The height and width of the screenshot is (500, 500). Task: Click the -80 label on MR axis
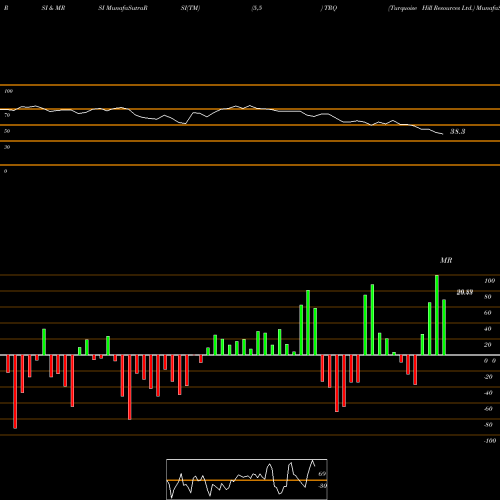coord(488,425)
